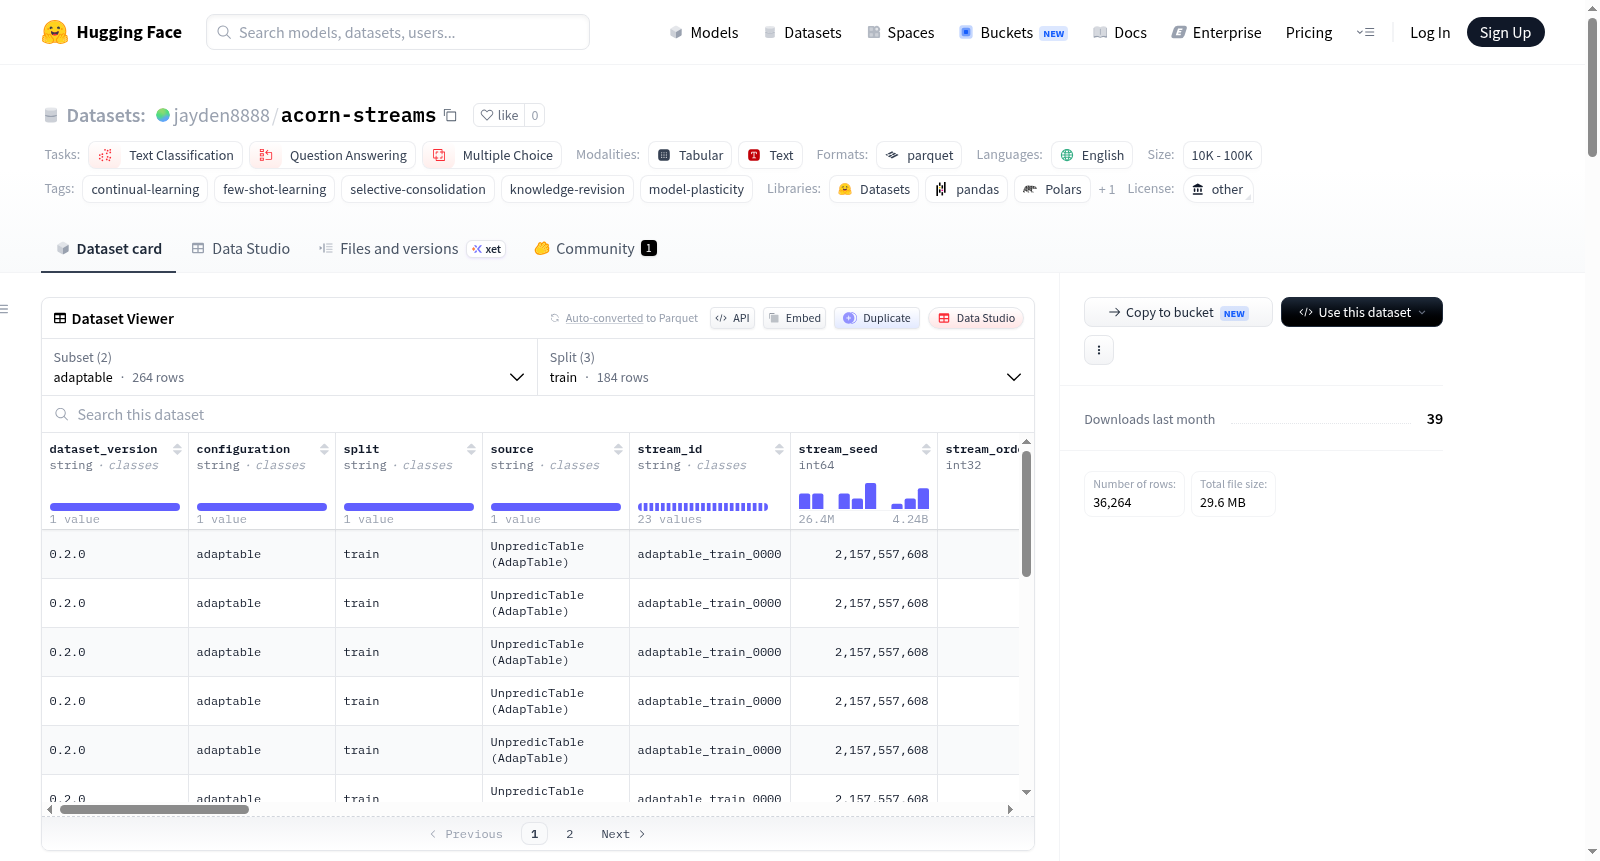The image size is (1600, 861).
Task: Click the Hugging Face logo icon
Action: pos(55,32)
